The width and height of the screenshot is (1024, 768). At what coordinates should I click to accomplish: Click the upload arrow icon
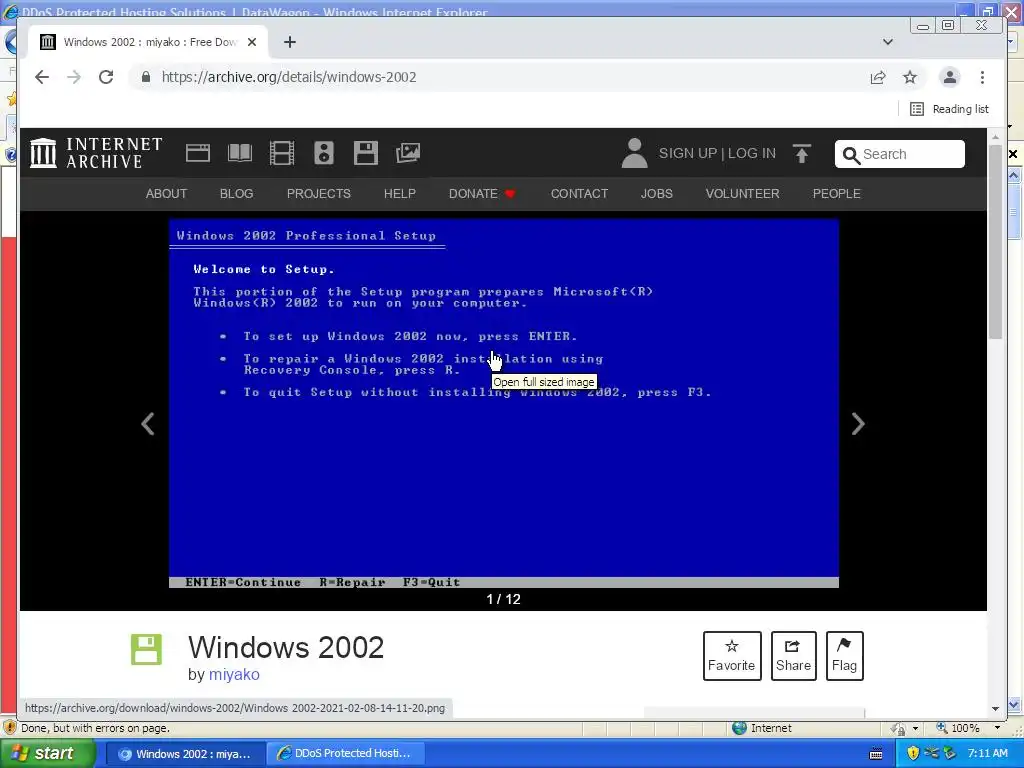801,153
